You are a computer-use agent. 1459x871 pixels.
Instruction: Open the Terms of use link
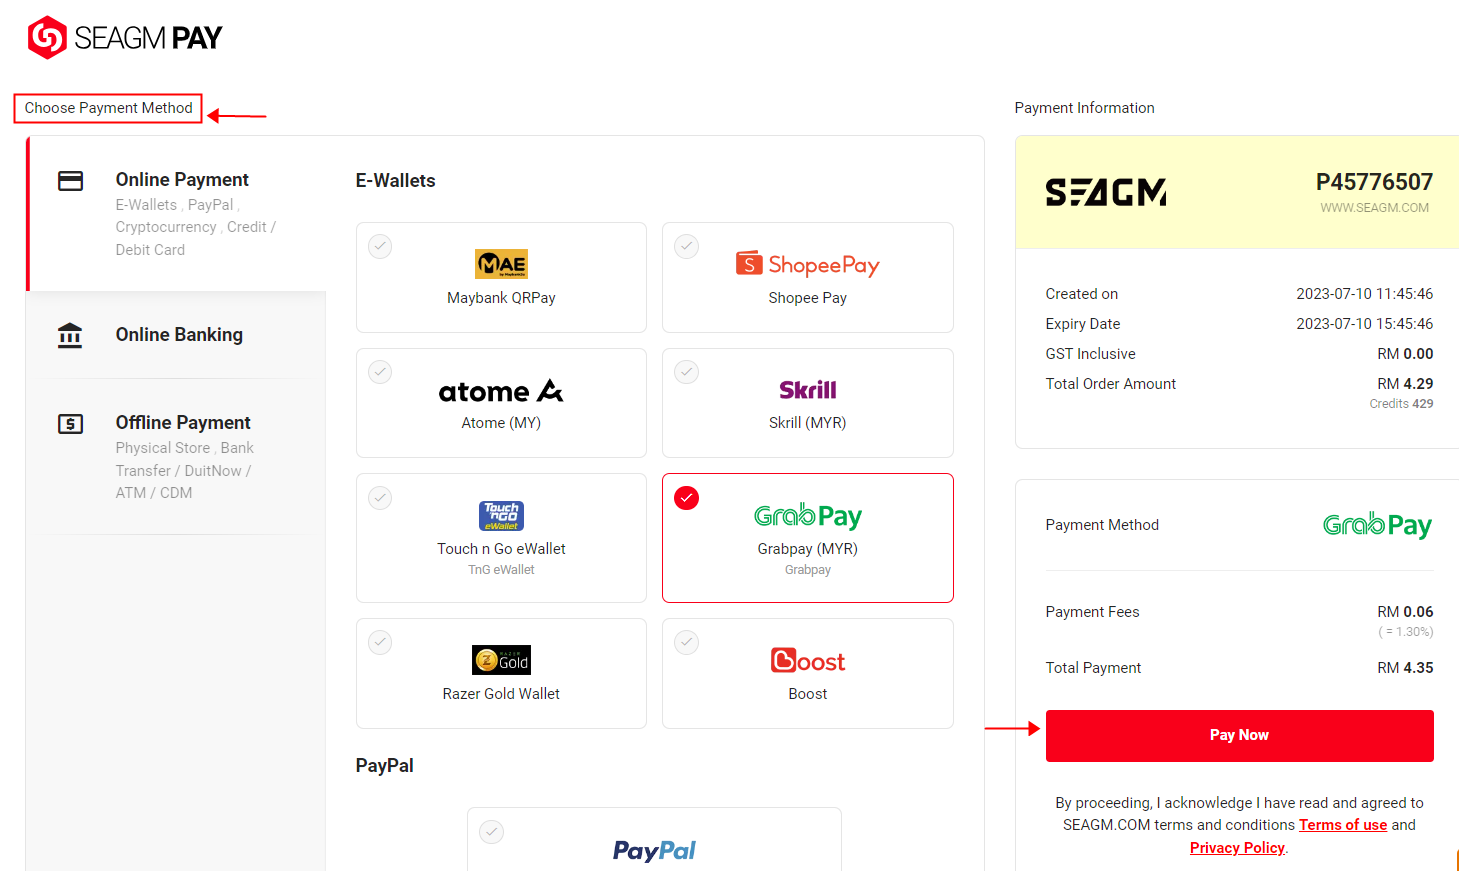click(x=1343, y=825)
